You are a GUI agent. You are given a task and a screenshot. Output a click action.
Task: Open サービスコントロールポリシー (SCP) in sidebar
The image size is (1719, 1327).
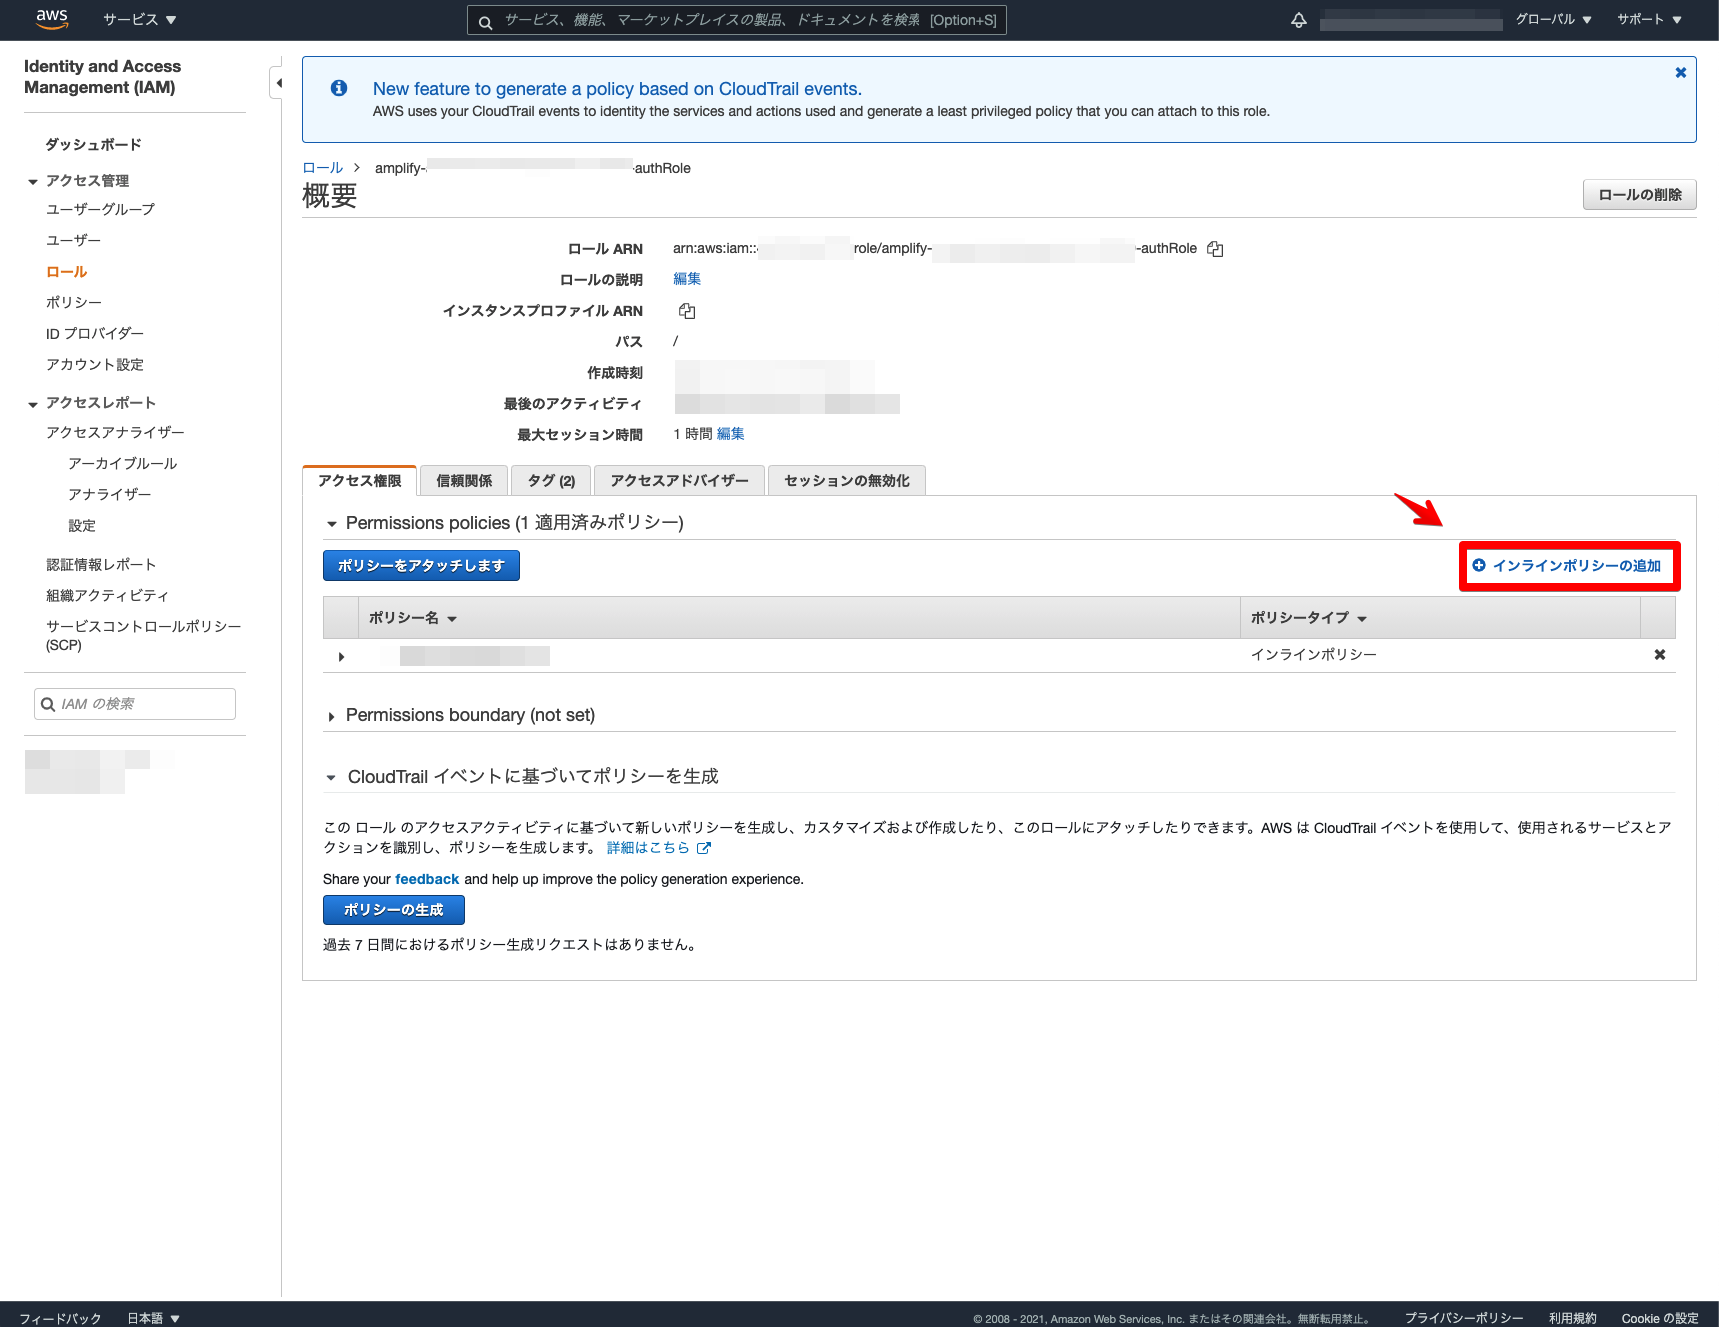143,636
